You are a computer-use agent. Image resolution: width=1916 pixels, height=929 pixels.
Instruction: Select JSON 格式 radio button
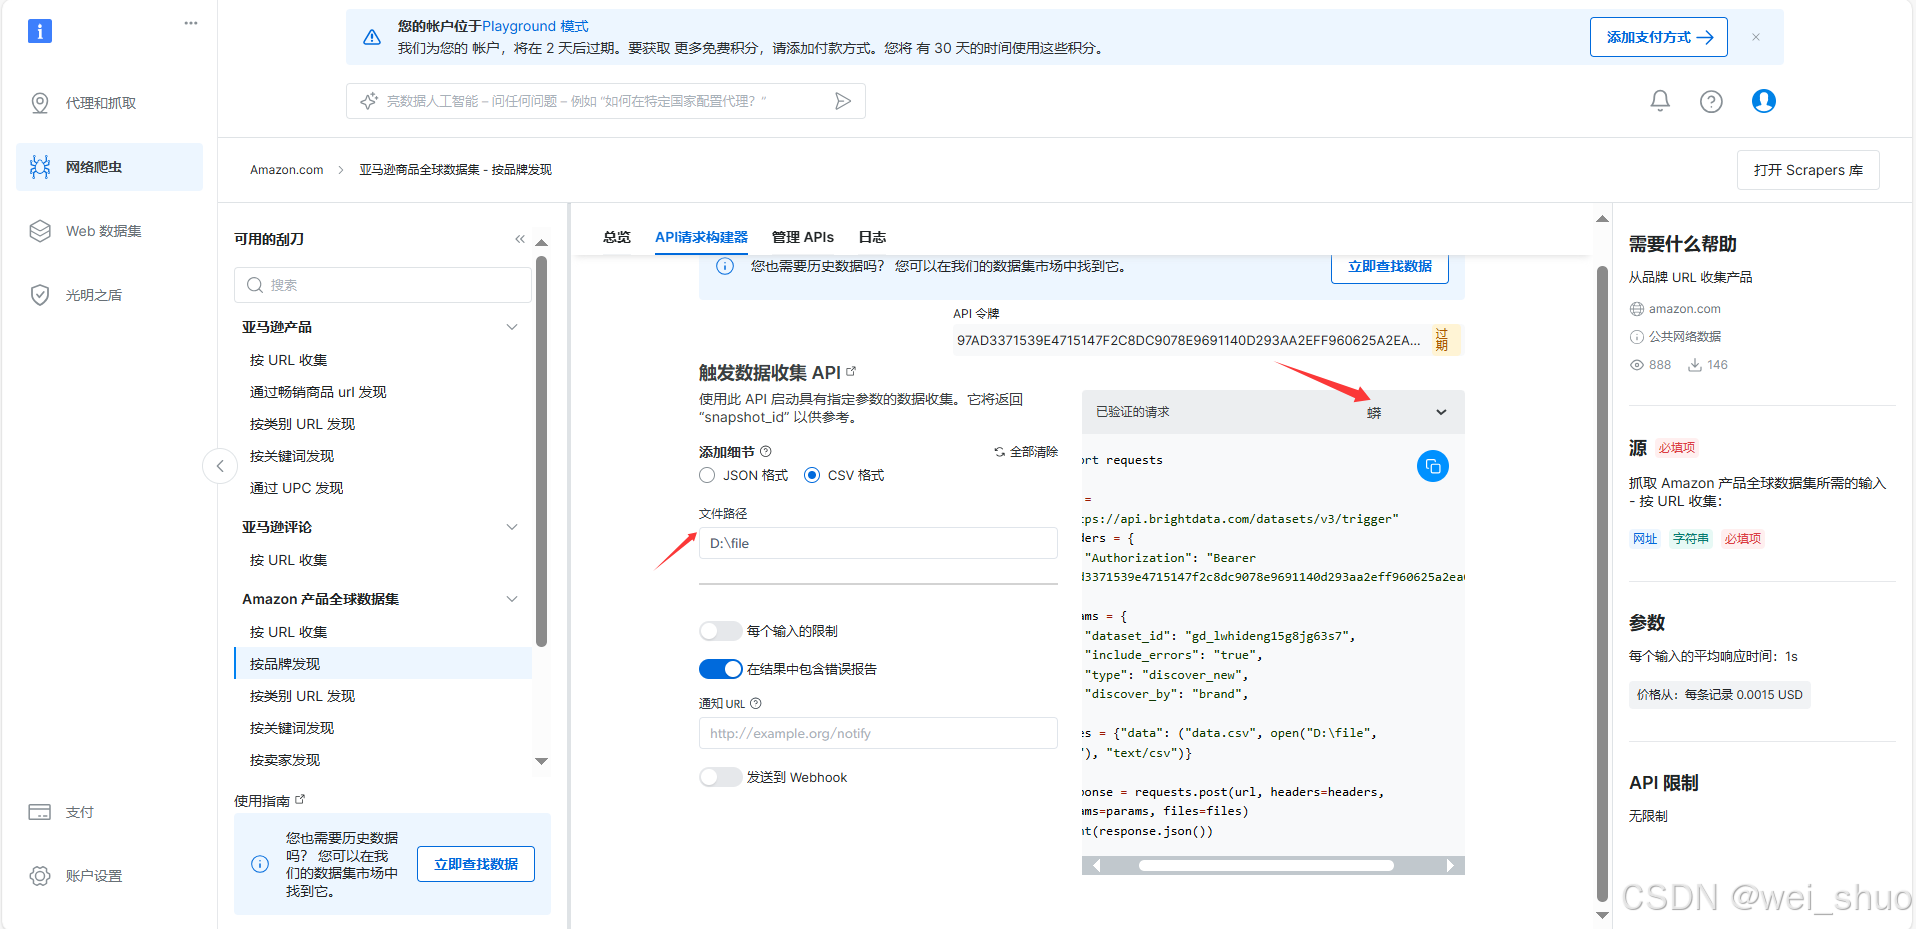pyautogui.click(x=707, y=475)
